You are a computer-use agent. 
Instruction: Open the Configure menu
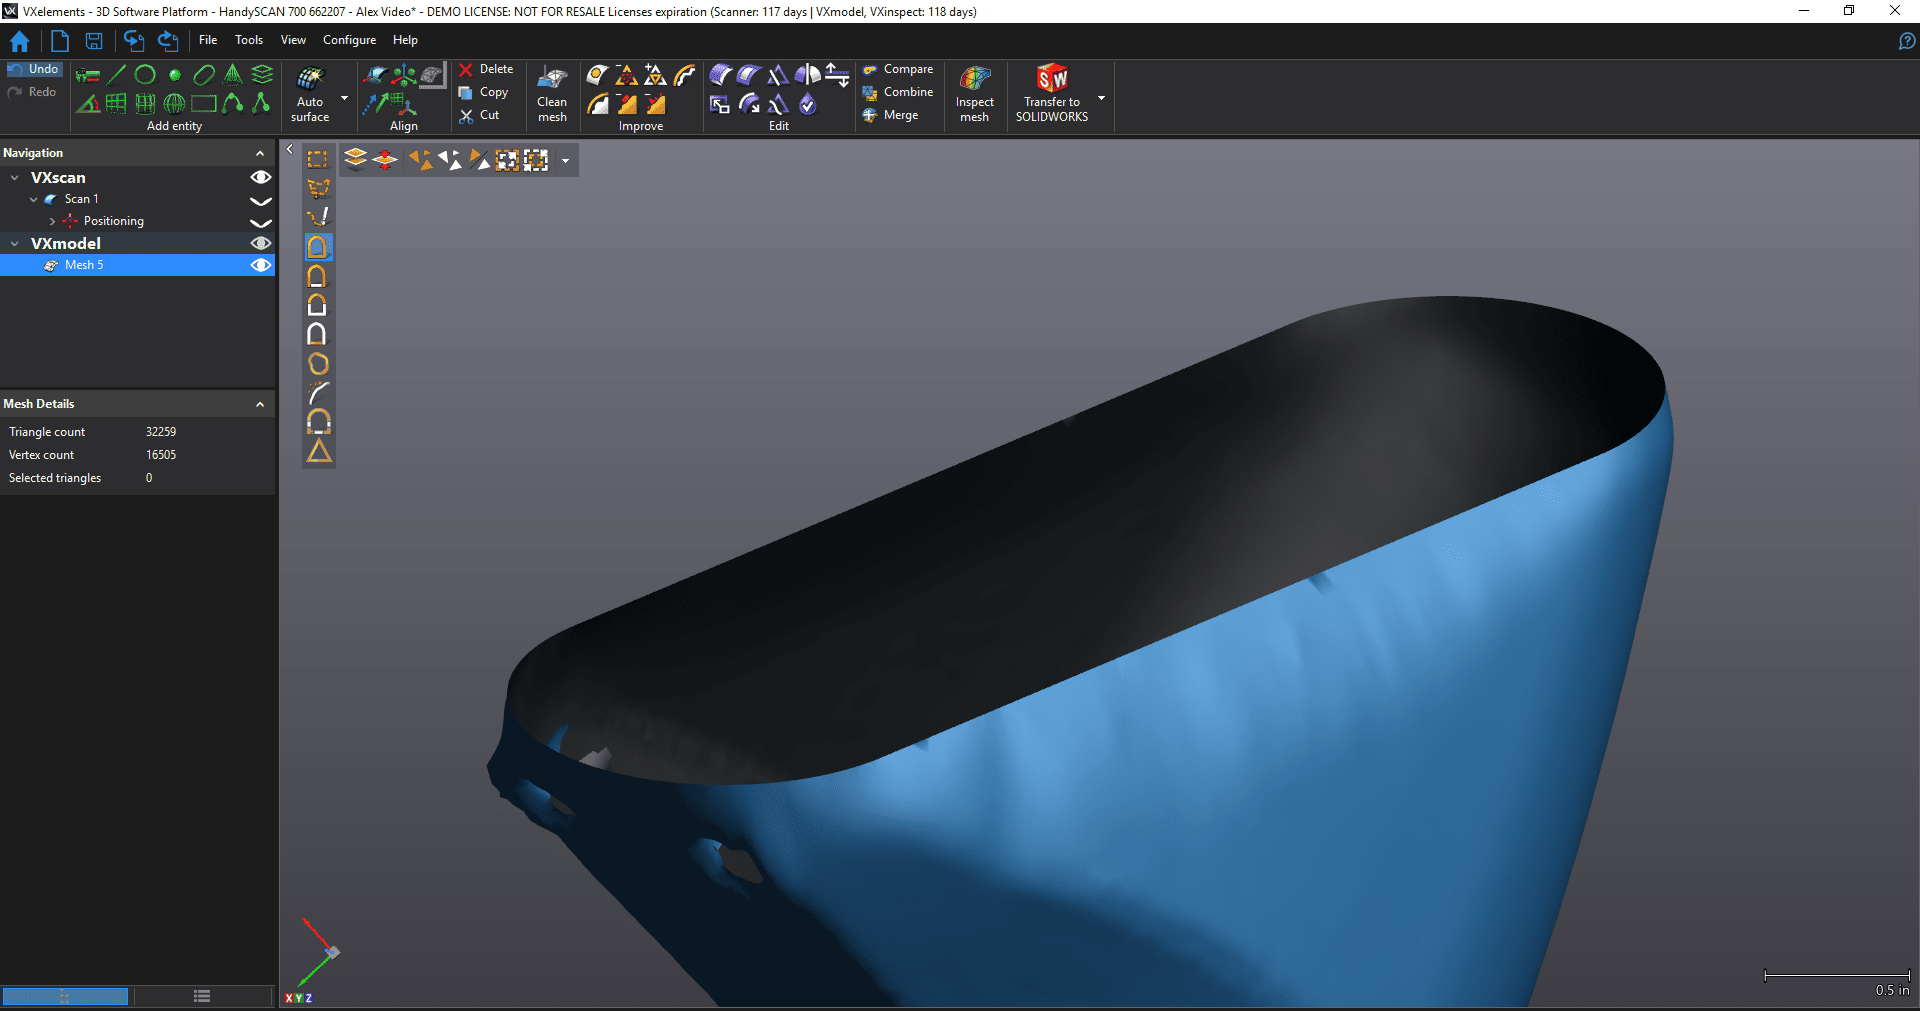pyautogui.click(x=349, y=40)
